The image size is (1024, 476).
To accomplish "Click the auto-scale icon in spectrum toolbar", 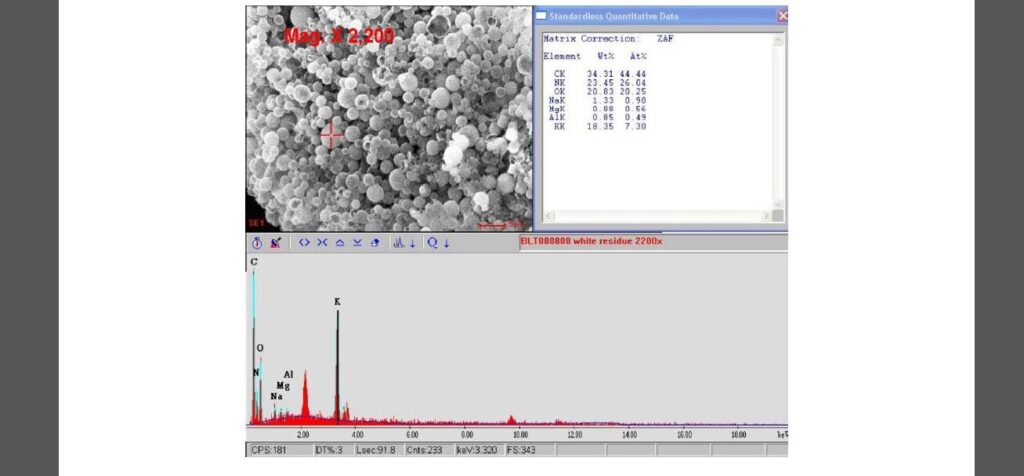I will point(375,243).
